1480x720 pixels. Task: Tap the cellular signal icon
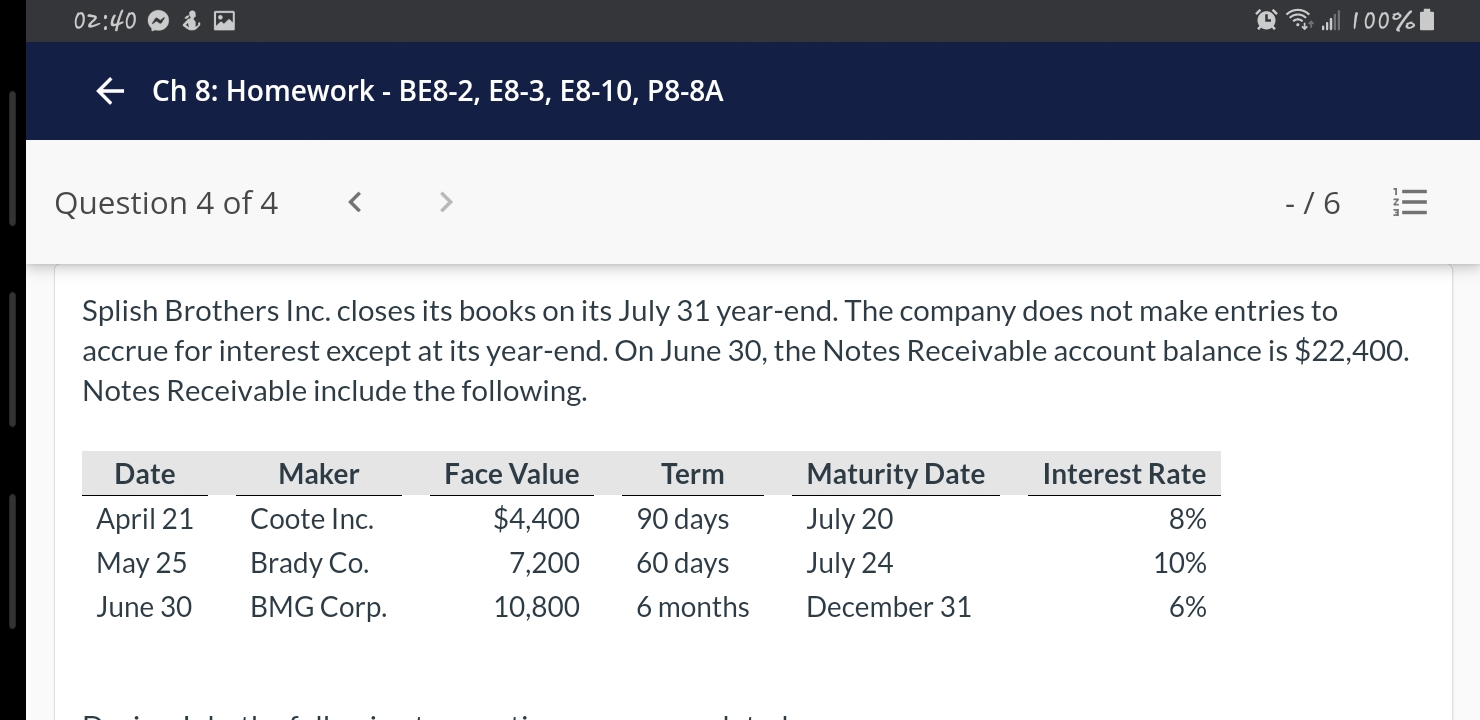tap(1331, 20)
